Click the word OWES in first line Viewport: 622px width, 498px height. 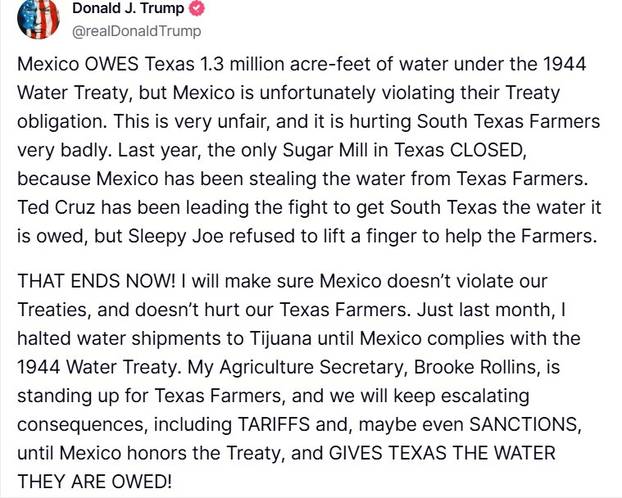[111, 64]
